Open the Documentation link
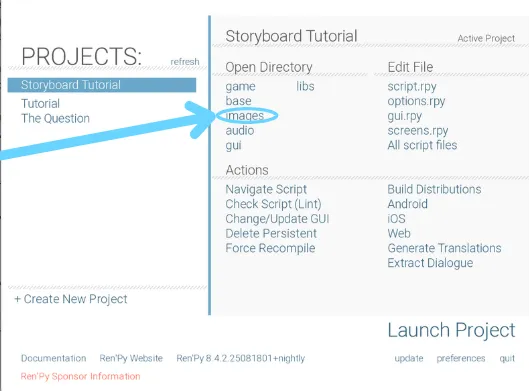Viewport: 529px width, 391px height. [x=54, y=358]
